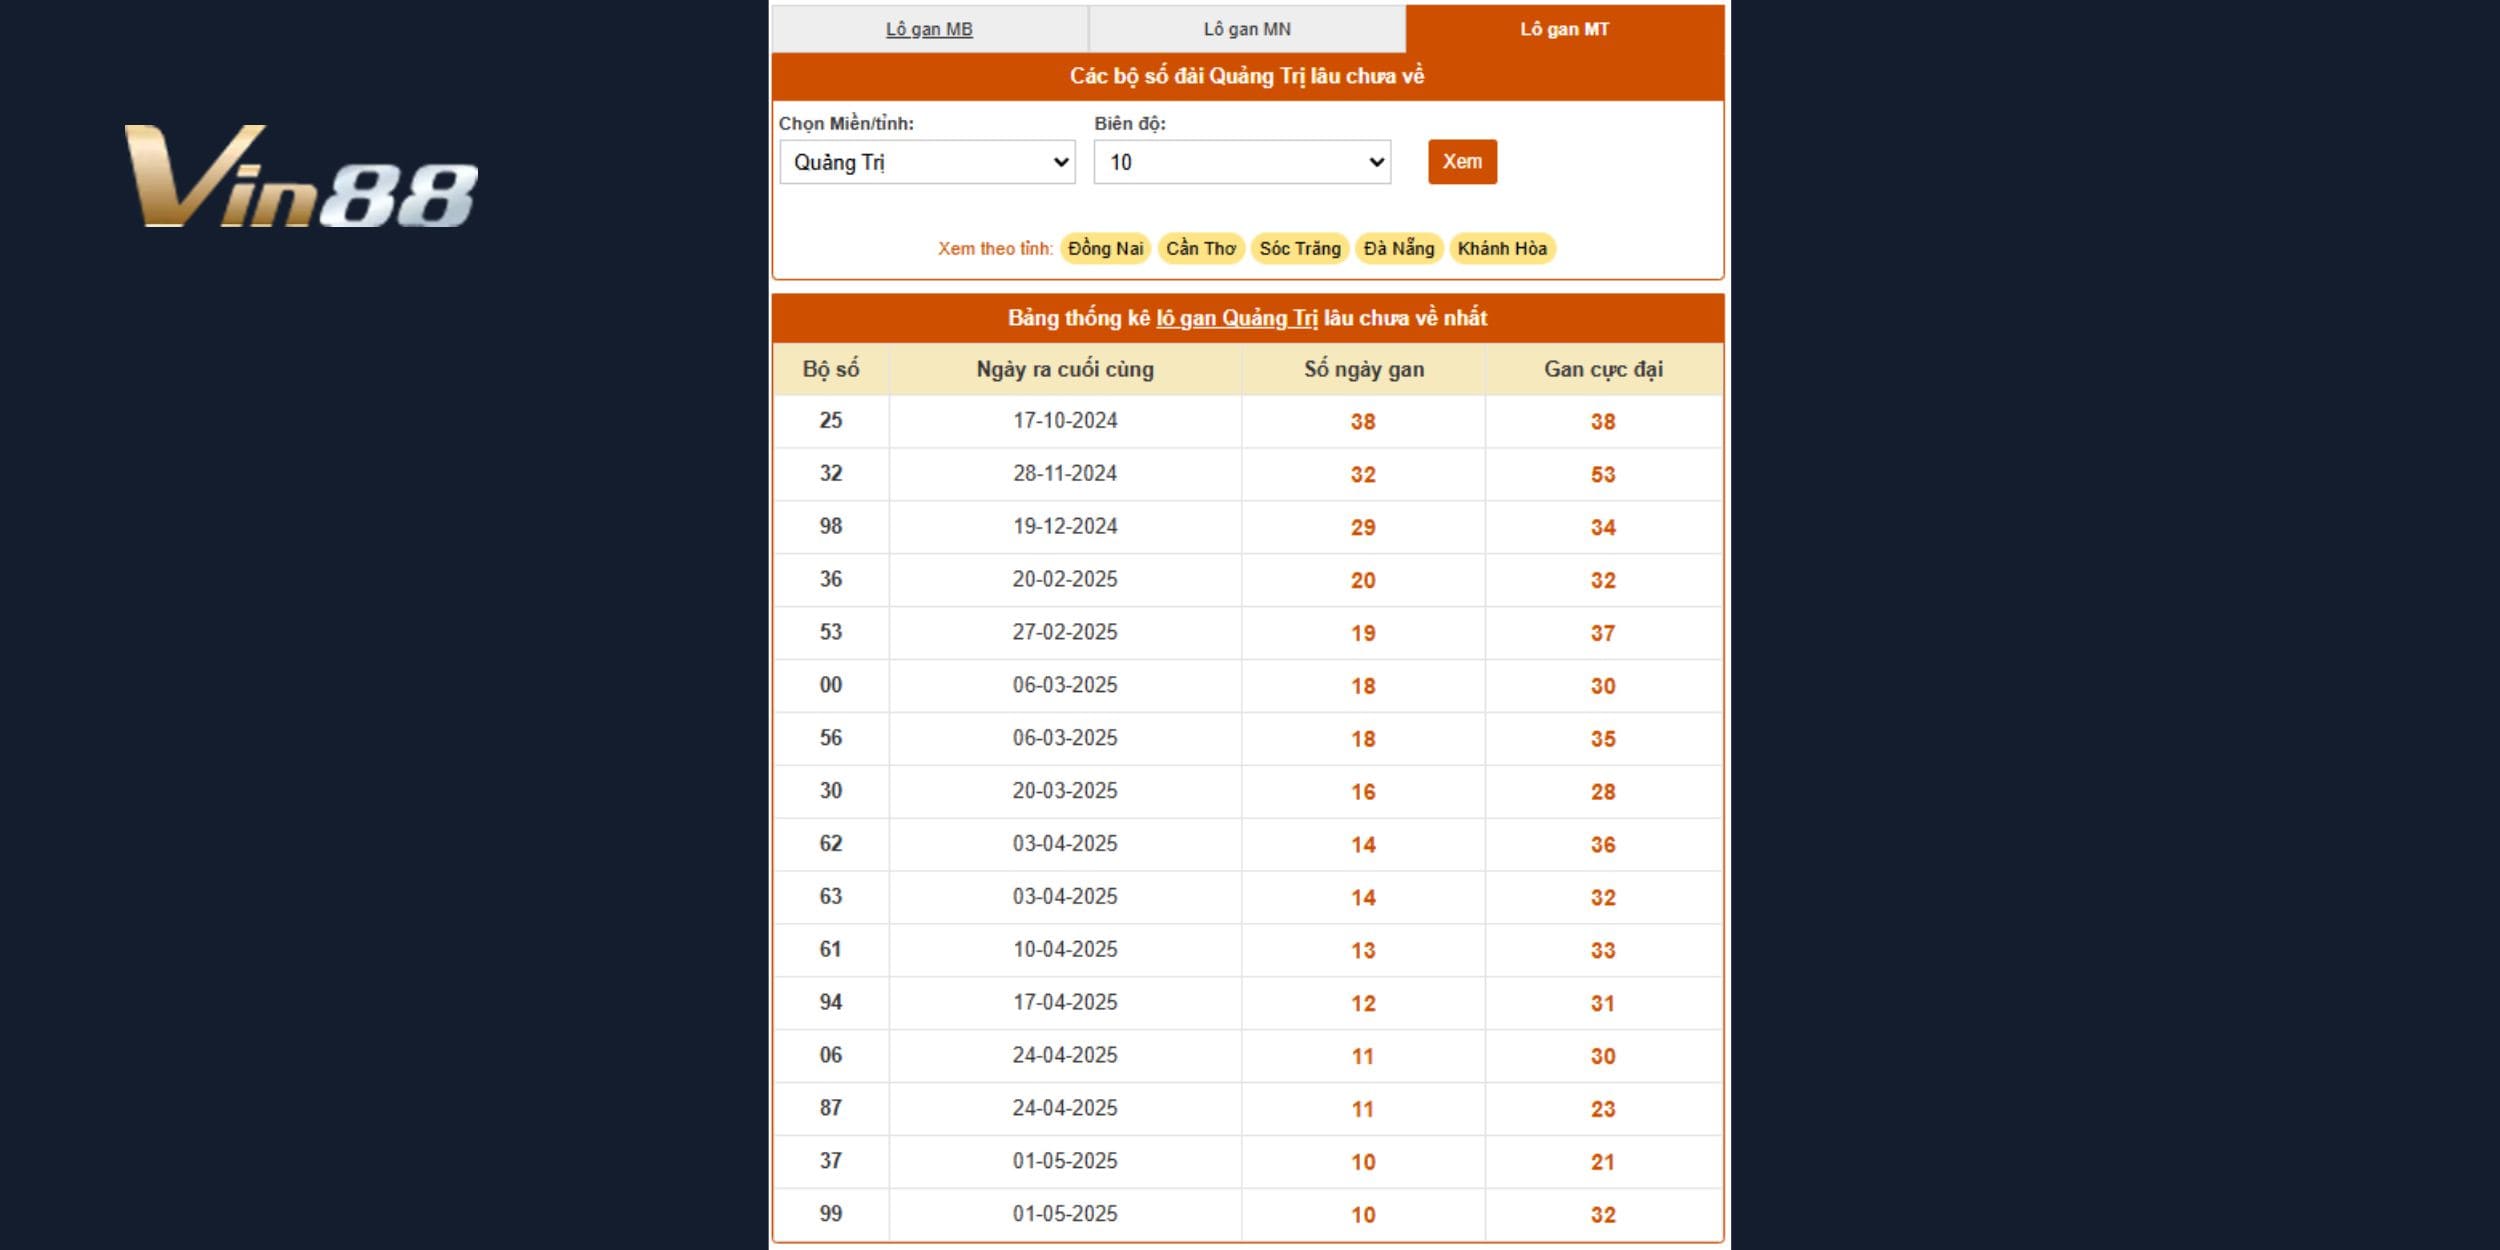Click số ngày gan 12 in row 94
Image resolution: width=2500 pixels, height=1250 pixels.
tap(1364, 1004)
